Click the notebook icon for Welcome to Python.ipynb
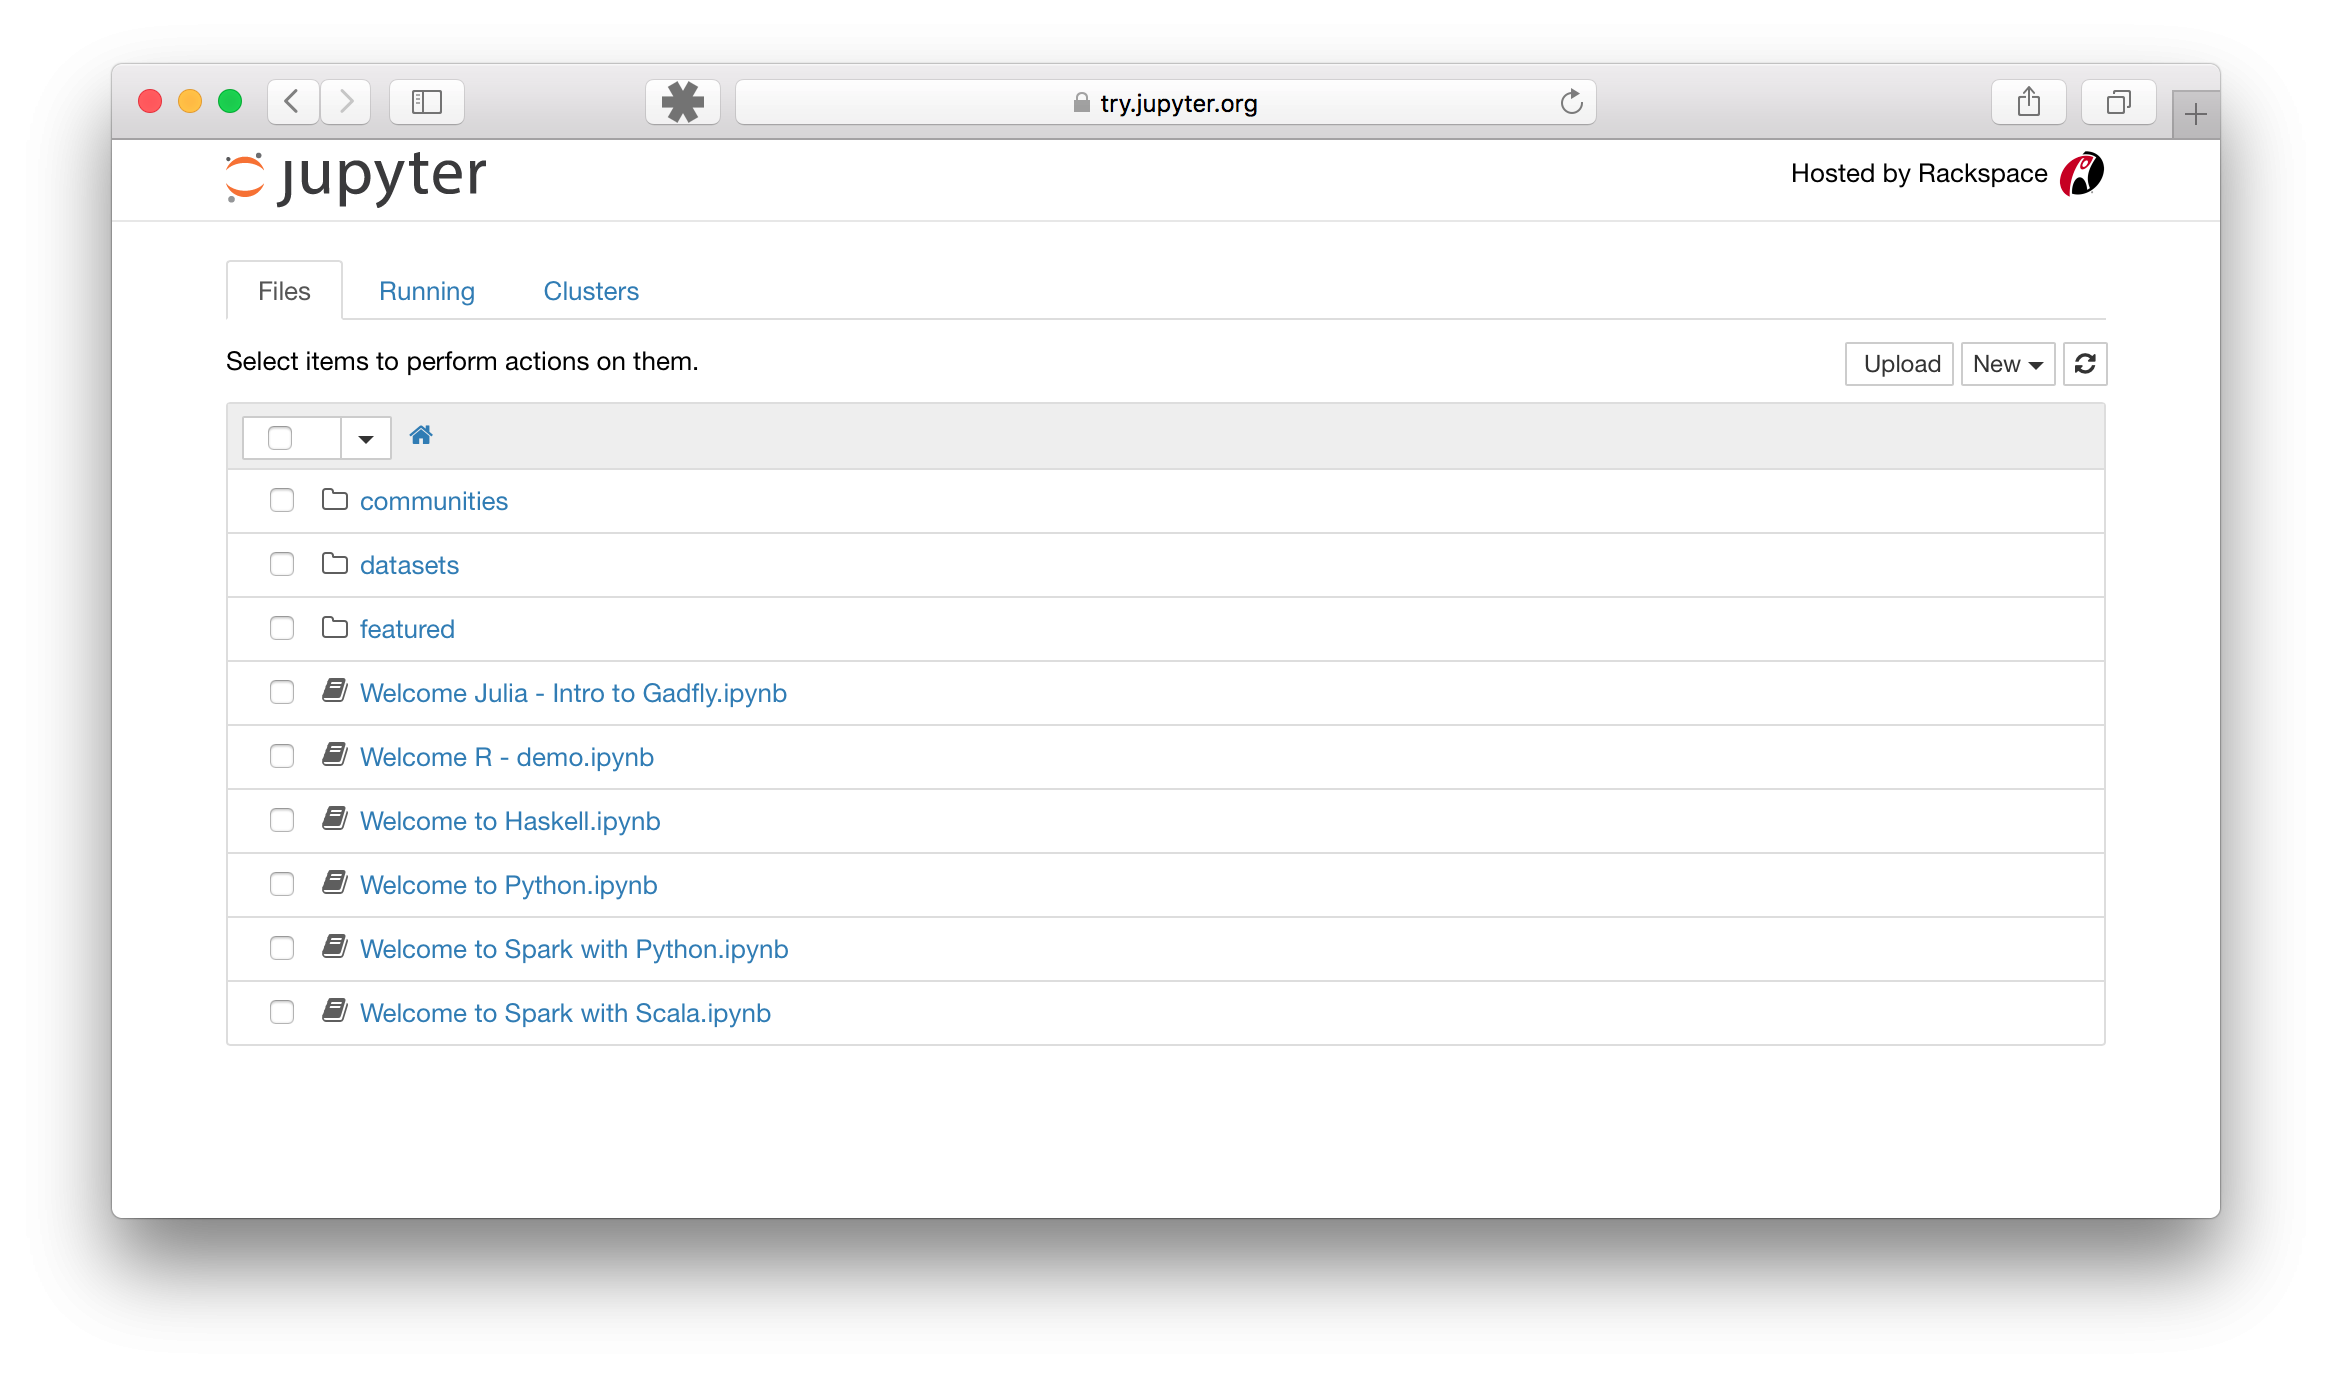 click(x=335, y=884)
